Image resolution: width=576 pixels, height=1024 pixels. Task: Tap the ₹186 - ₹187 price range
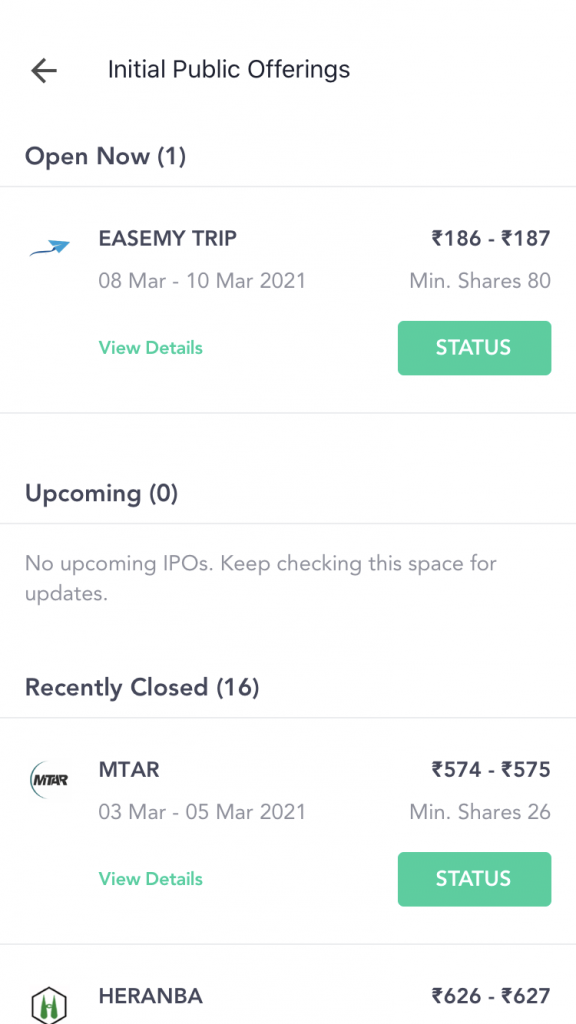[x=490, y=238]
